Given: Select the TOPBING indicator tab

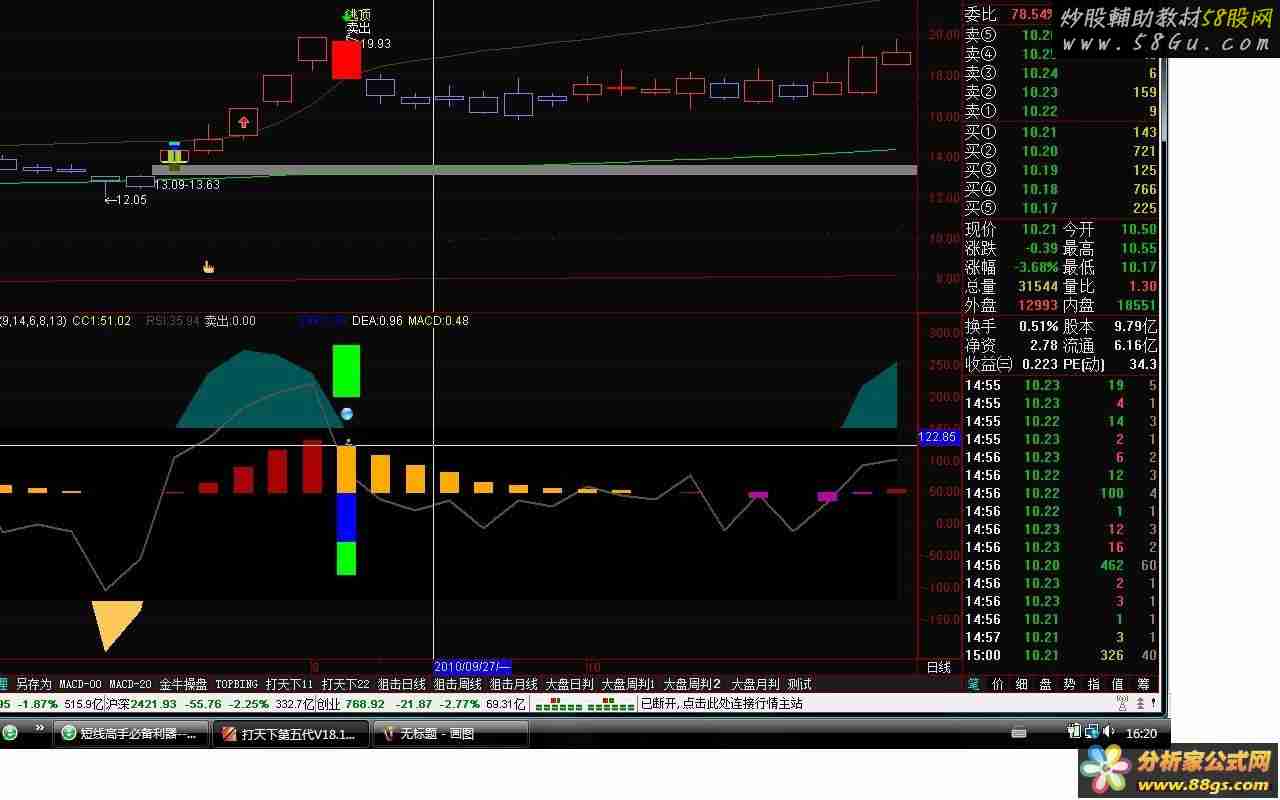Looking at the screenshot, I should pyautogui.click(x=236, y=684).
